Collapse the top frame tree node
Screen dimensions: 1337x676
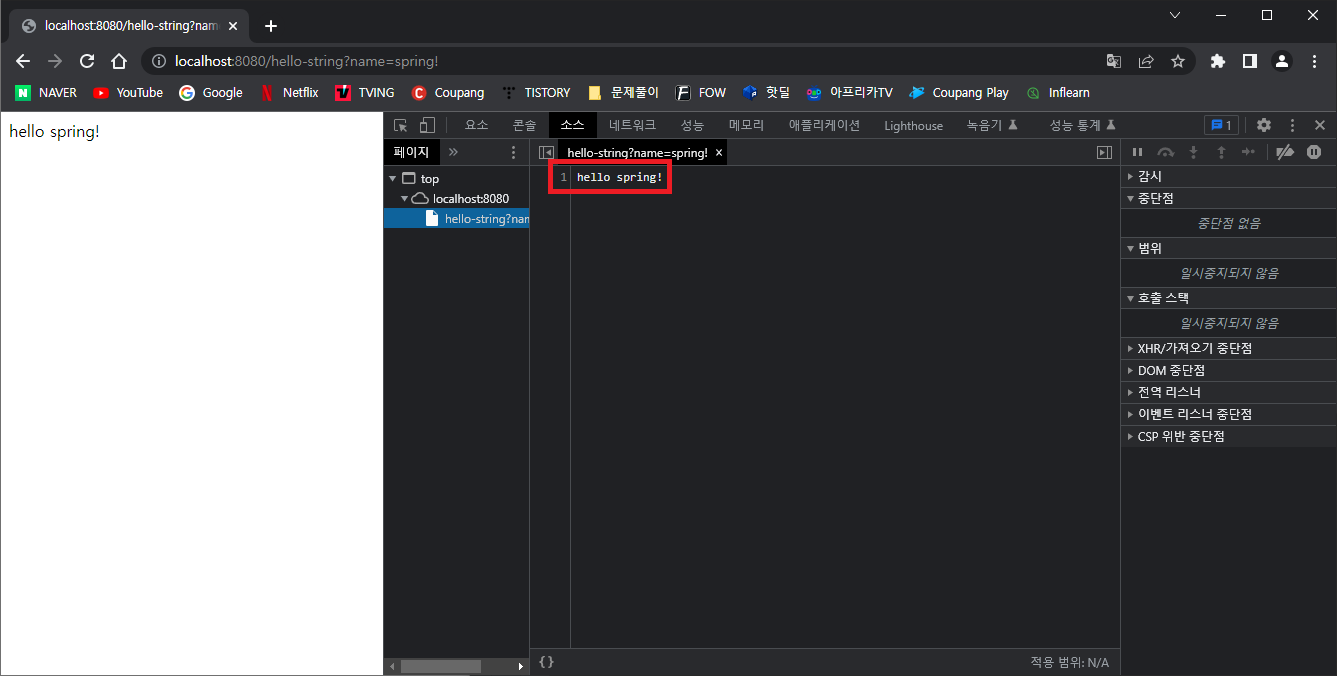point(393,179)
